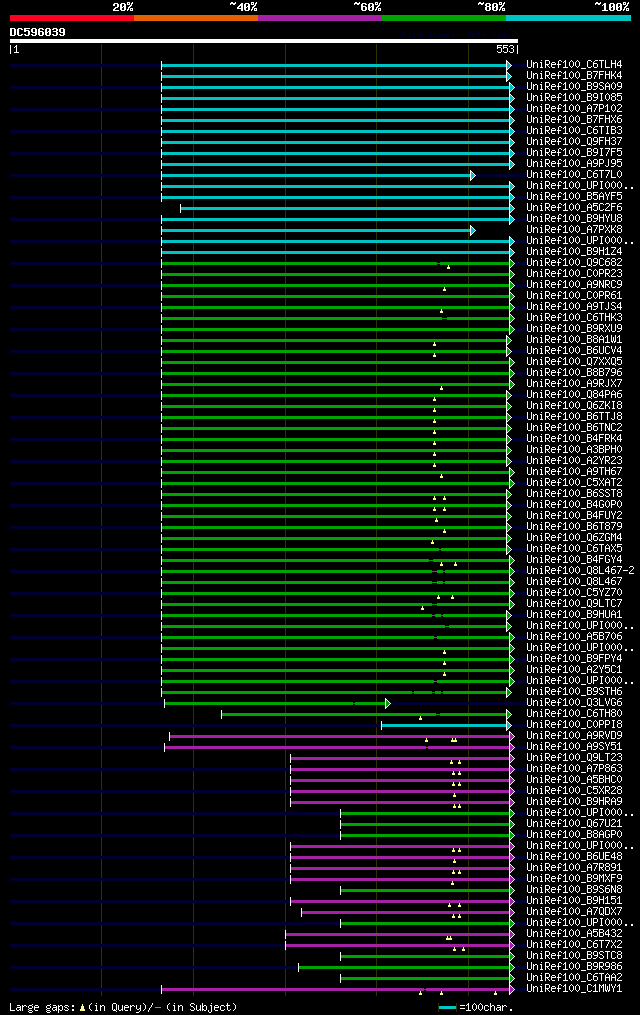Click the UniRef100_B9RXU9 hit name
Screen dimensions: 640x1015
(x=574, y=329)
